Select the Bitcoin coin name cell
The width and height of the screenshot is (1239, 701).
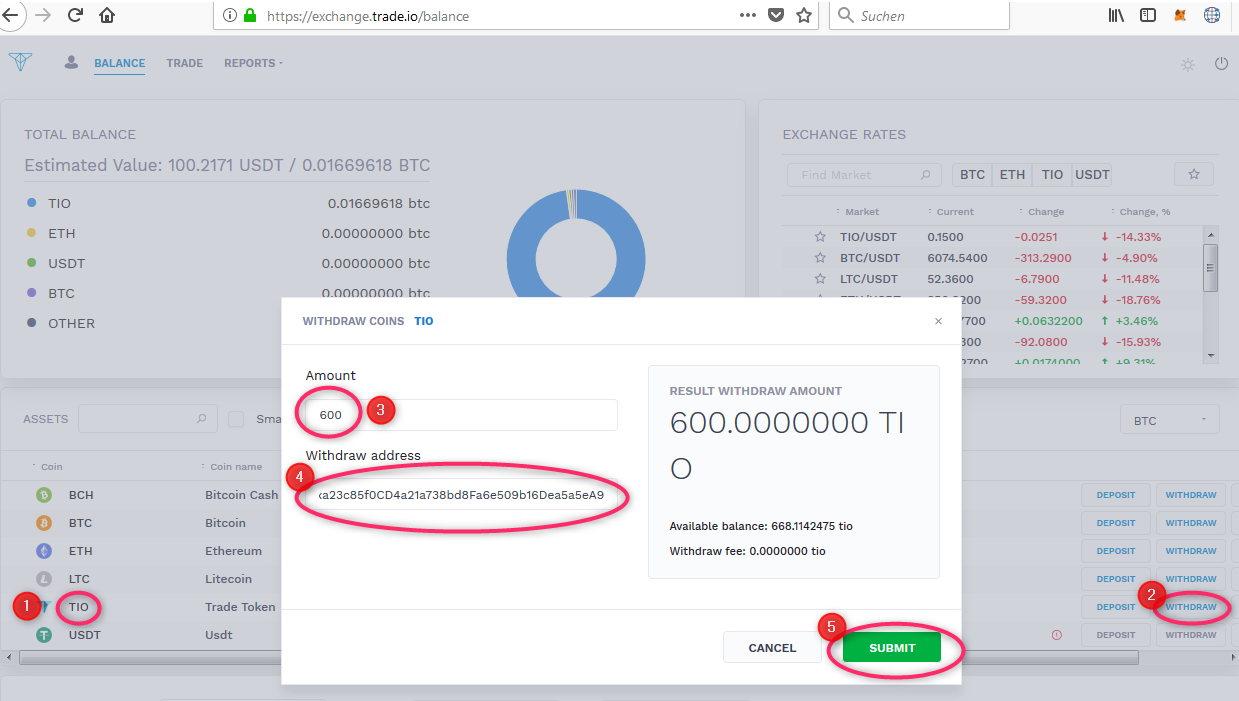[x=225, y=523]
